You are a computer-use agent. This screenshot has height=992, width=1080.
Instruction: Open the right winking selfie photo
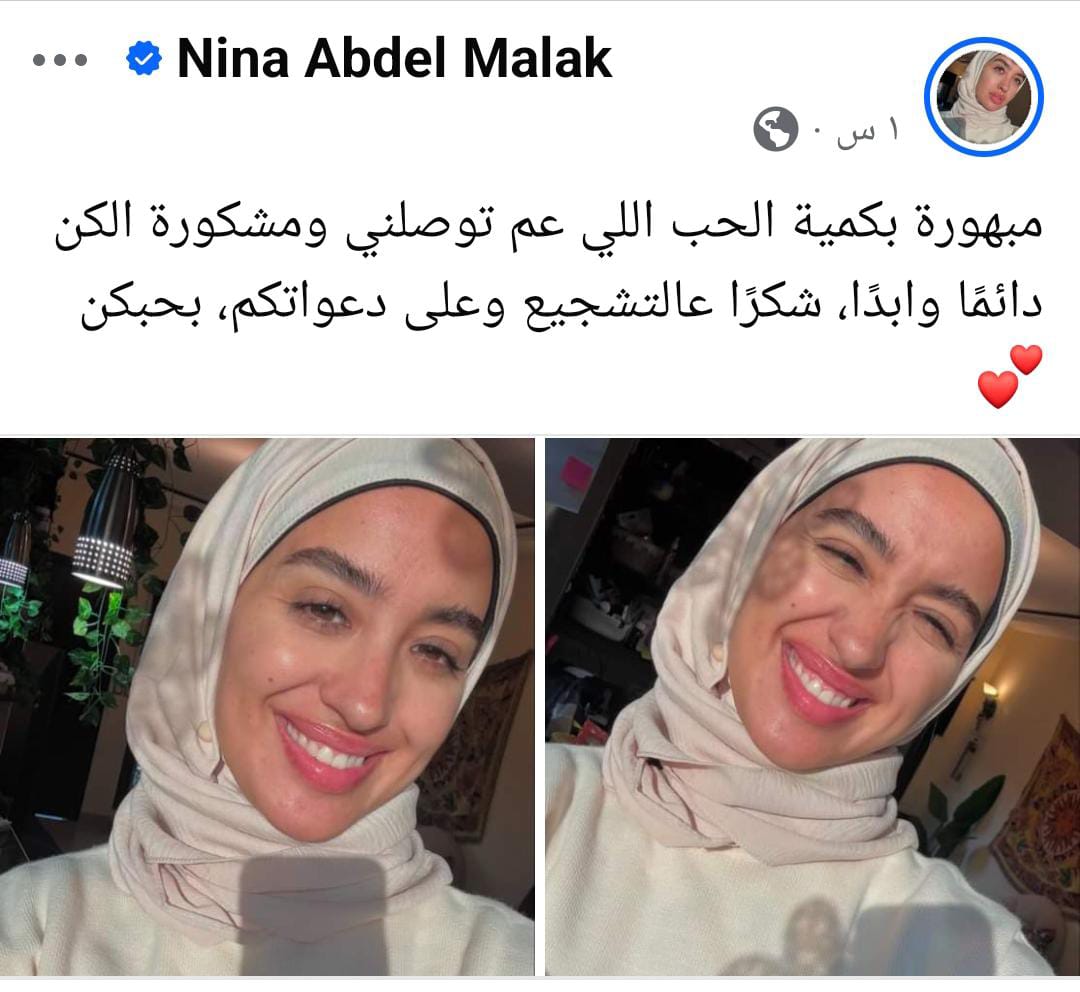[813, 707]
